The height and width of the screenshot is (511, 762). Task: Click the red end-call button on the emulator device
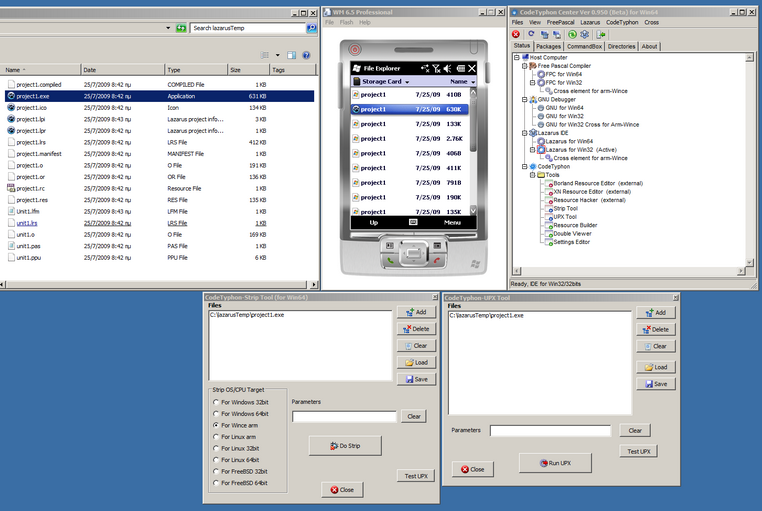pos(437,261)
